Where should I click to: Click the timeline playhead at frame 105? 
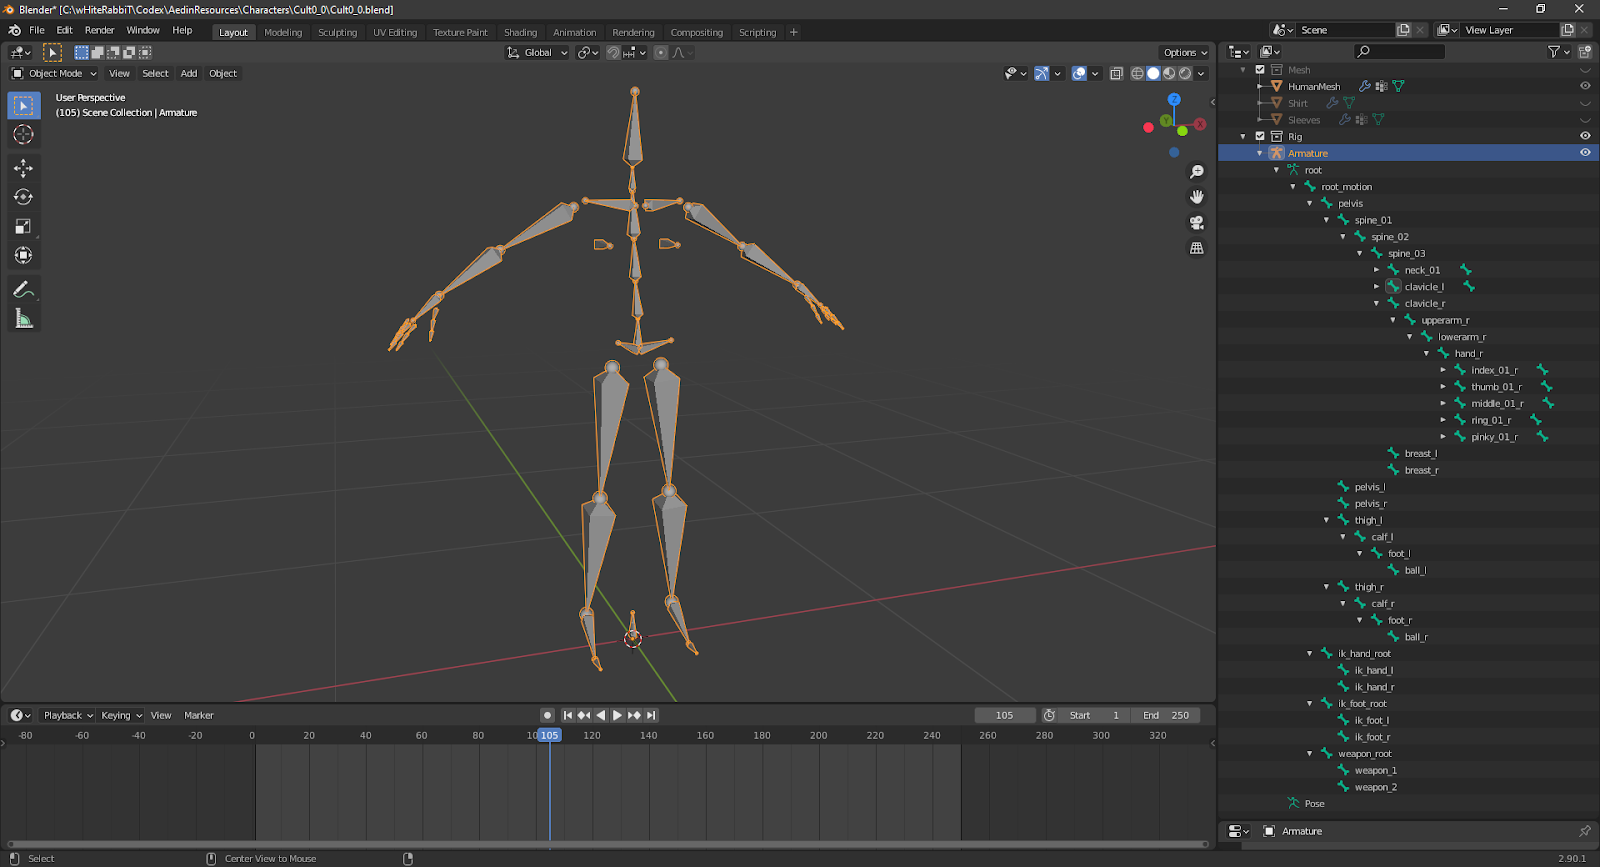click(x=549, y=735)
